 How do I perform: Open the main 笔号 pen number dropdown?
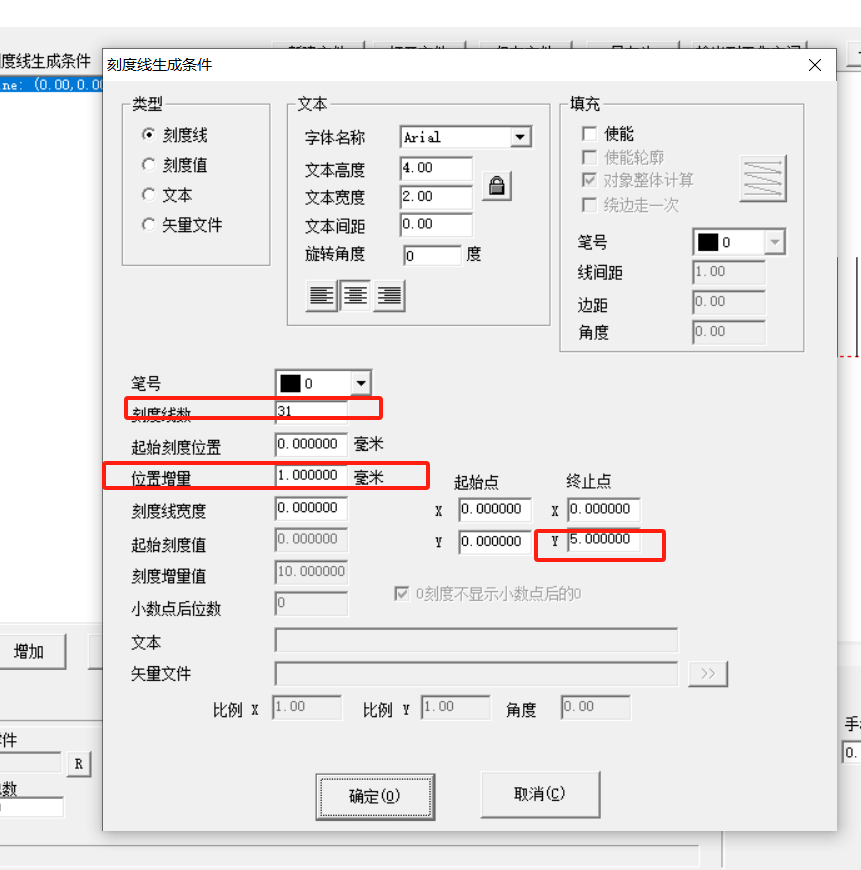361,383
